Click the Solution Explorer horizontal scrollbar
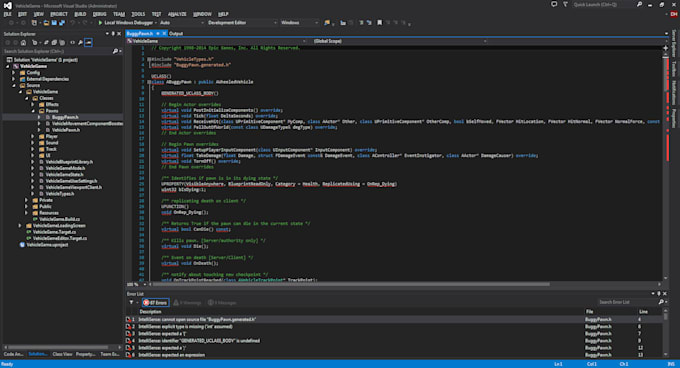 58,347
